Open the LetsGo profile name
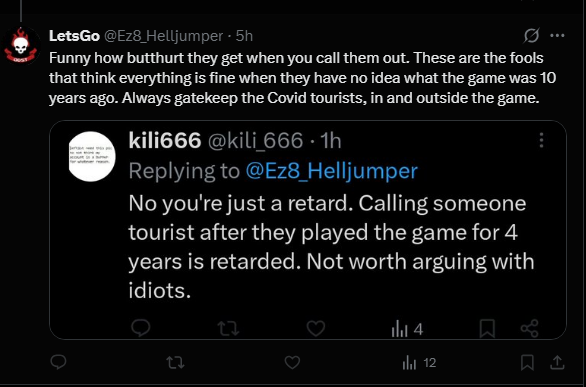 [x=74, y=36]
